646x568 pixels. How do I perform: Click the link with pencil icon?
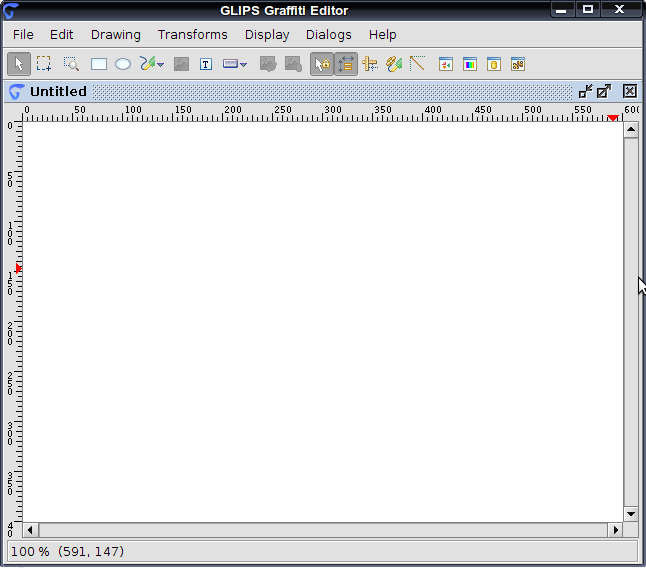394,64
